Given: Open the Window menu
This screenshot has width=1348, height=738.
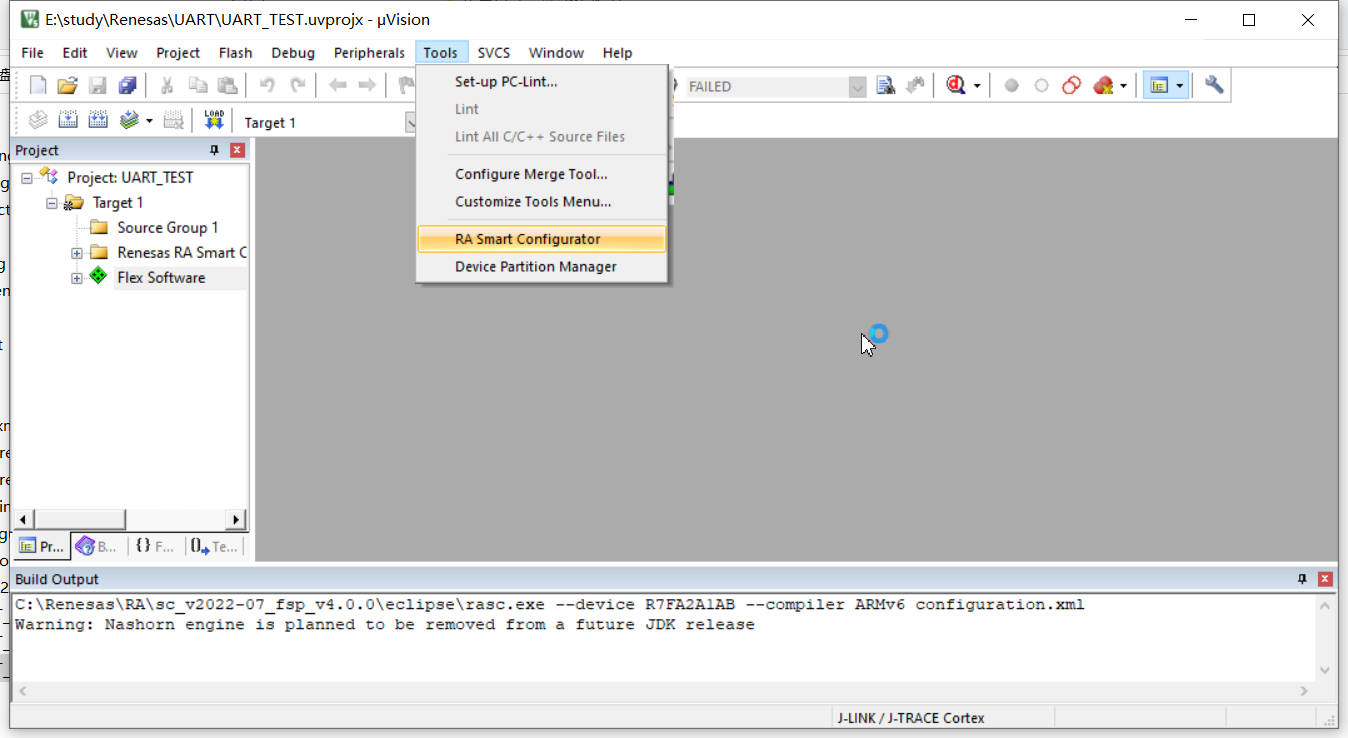Looking at the screenshot, I should point(556,53).
